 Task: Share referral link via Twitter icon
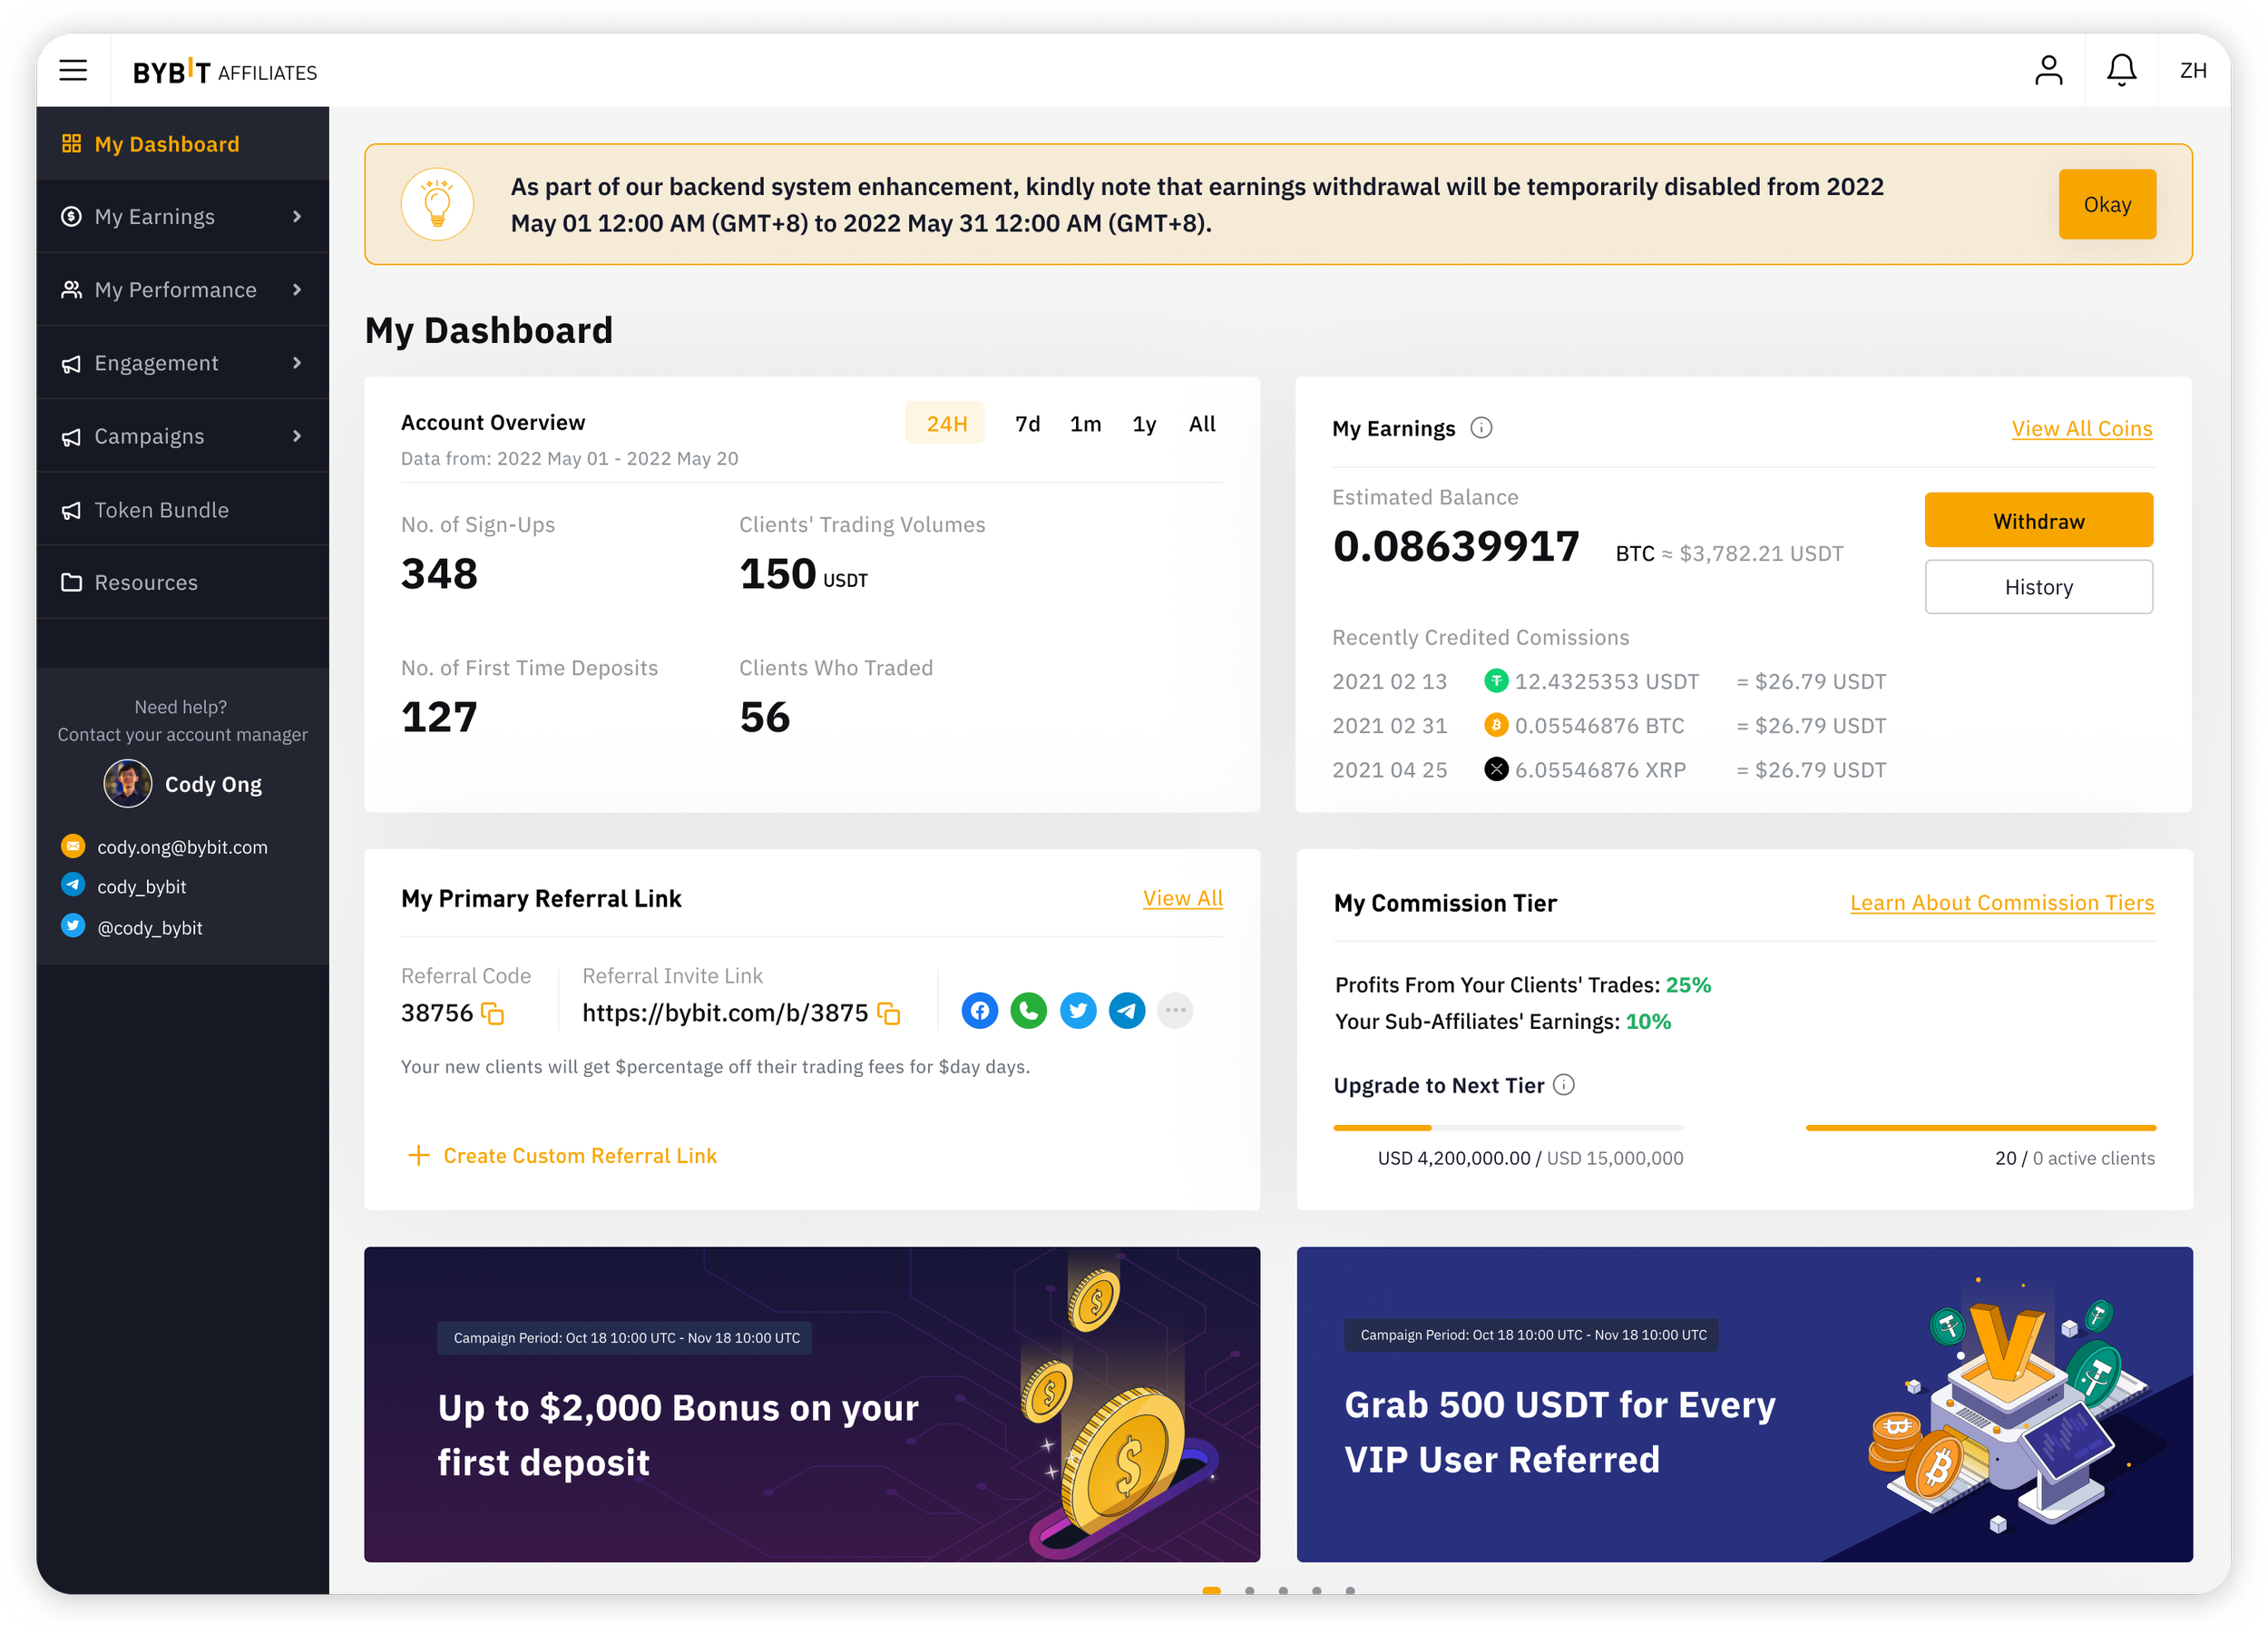click(1077, 1011)
